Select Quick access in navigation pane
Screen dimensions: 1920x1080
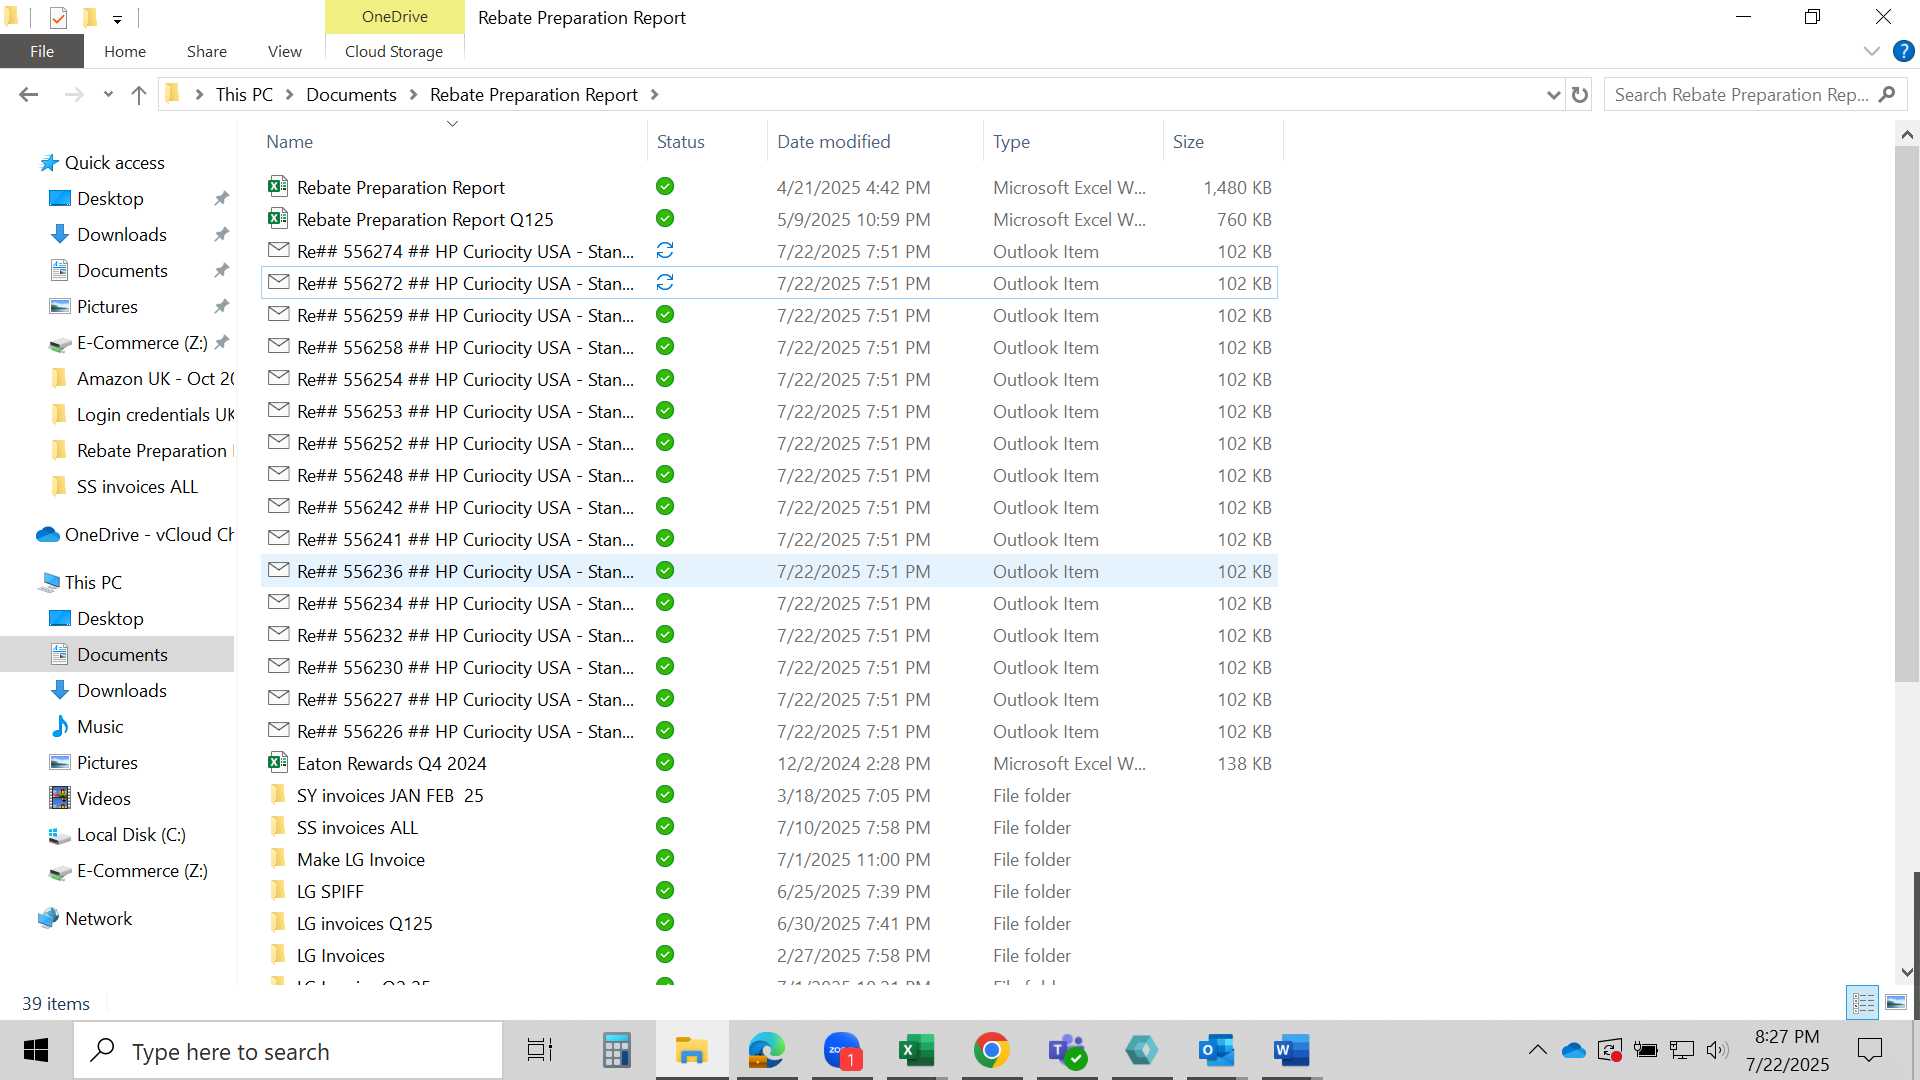coord(114,162)
